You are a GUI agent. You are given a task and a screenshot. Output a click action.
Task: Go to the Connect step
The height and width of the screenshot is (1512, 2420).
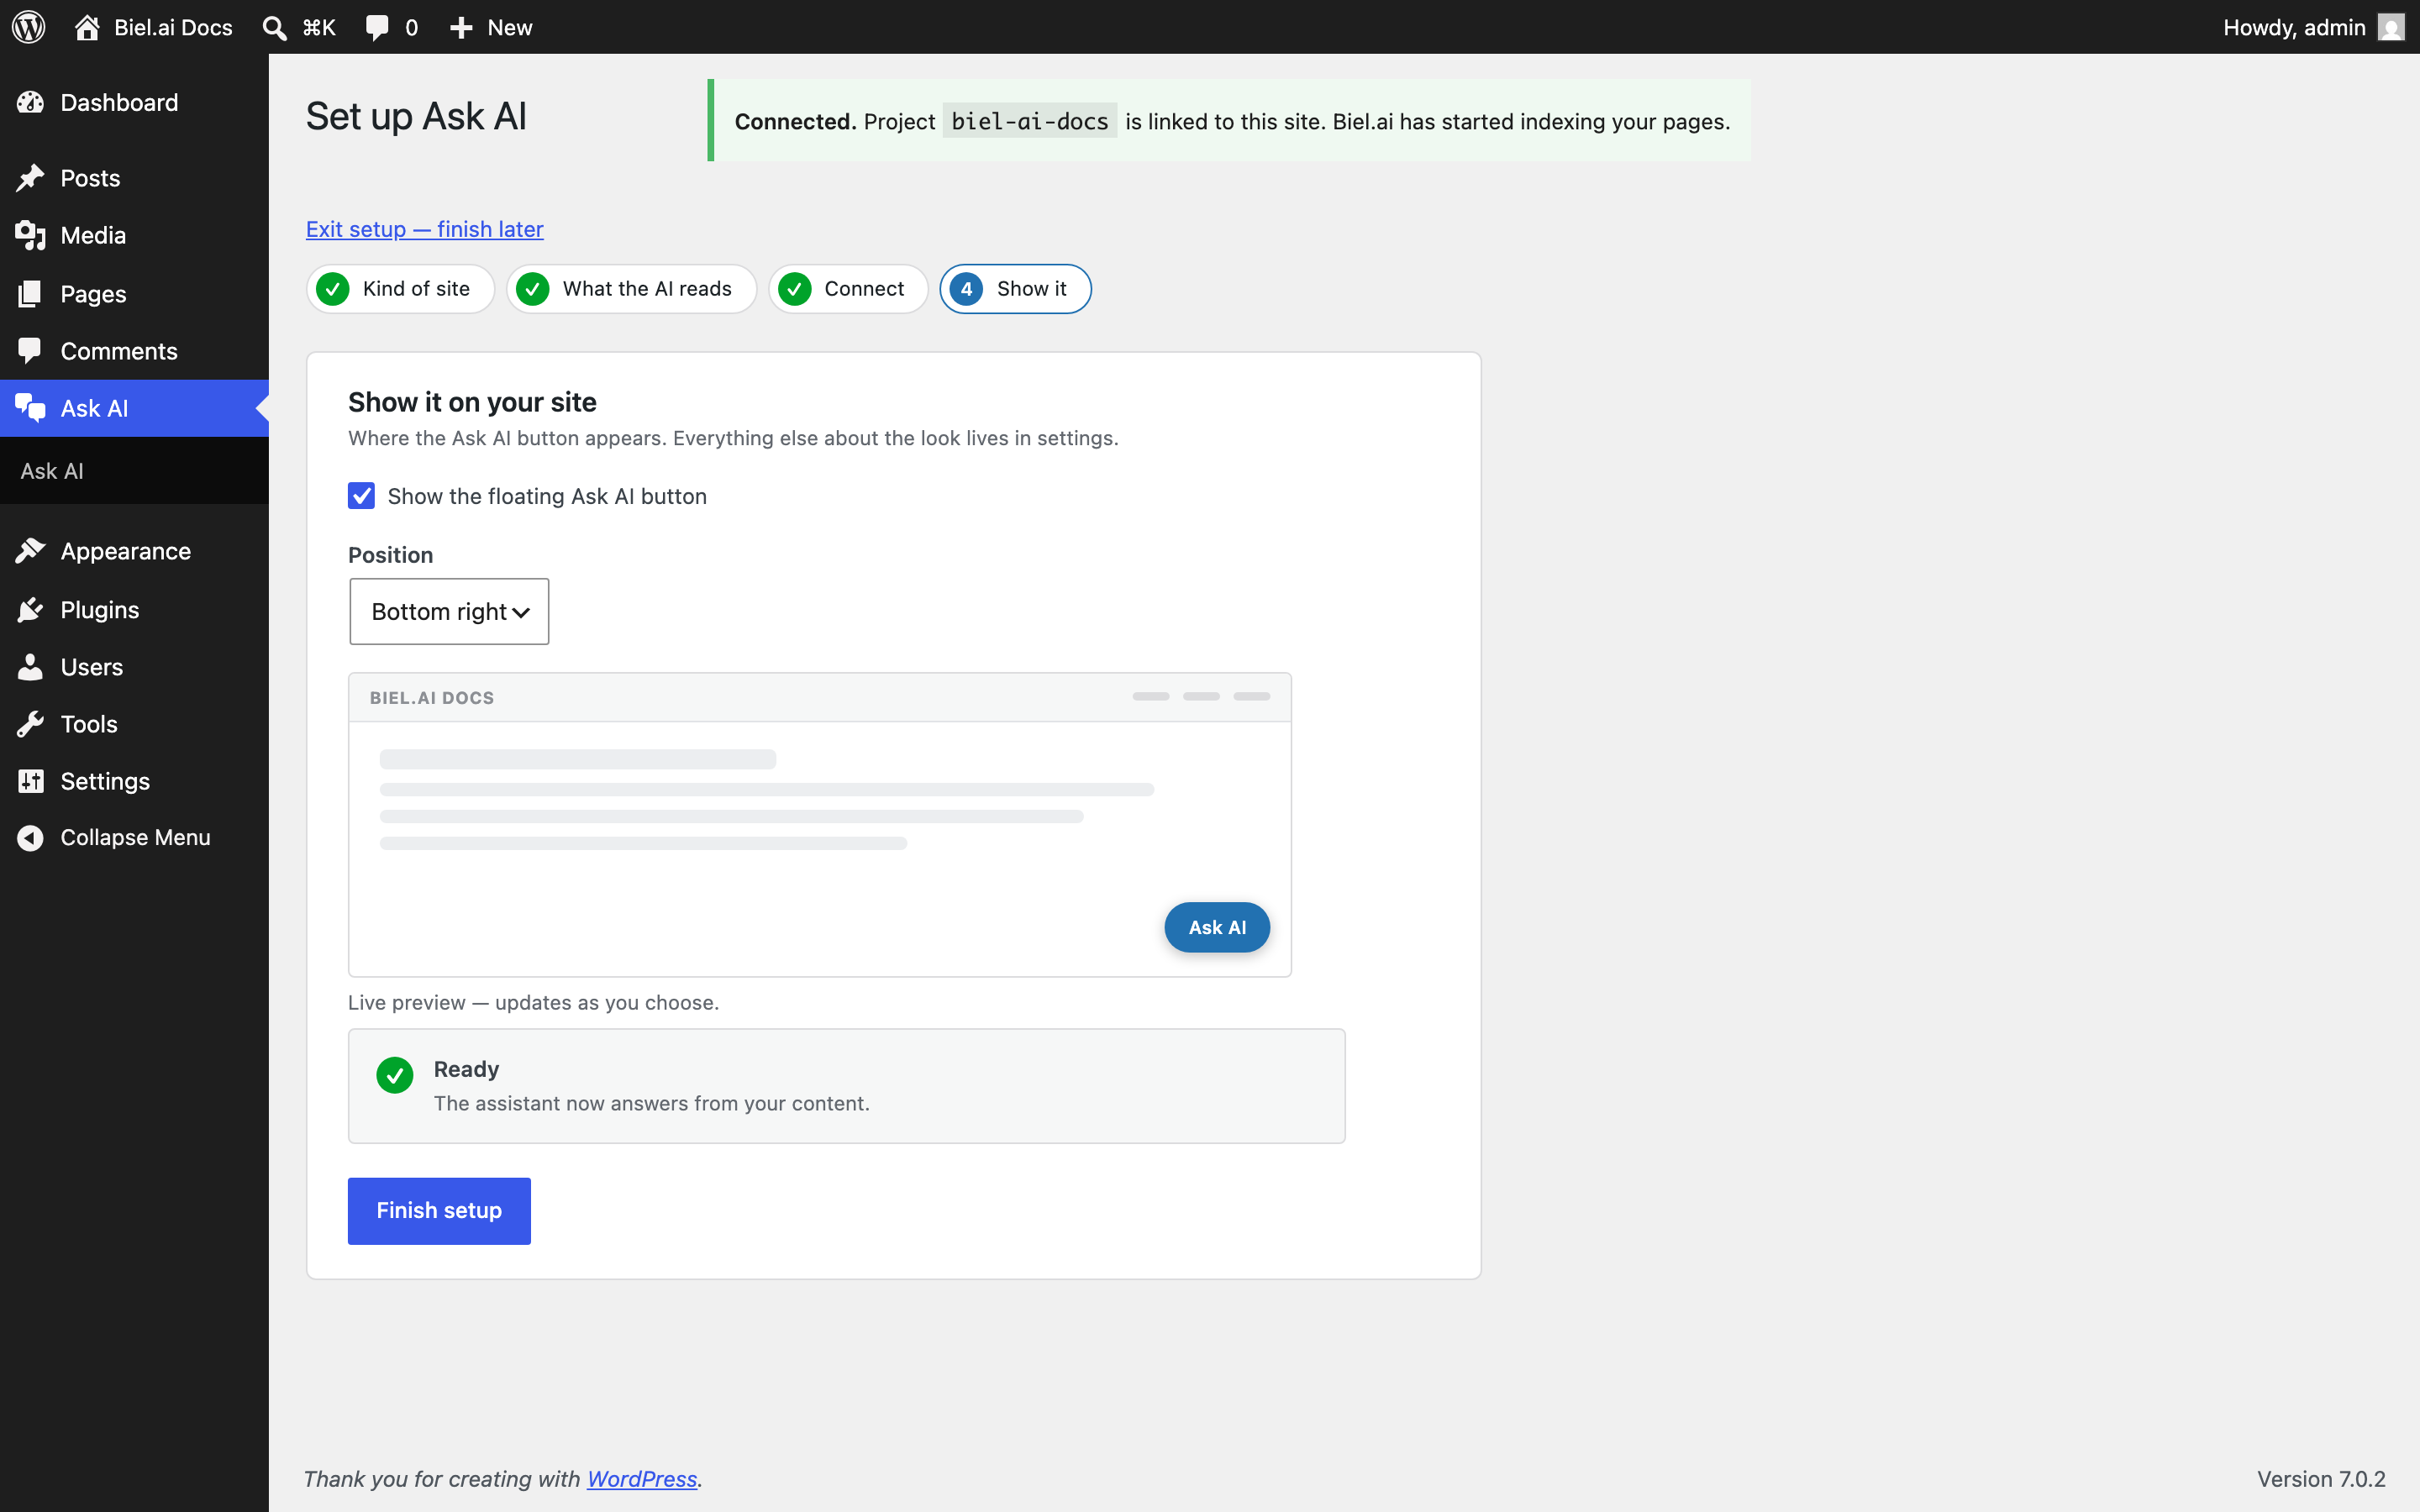(x=848, y=289)
